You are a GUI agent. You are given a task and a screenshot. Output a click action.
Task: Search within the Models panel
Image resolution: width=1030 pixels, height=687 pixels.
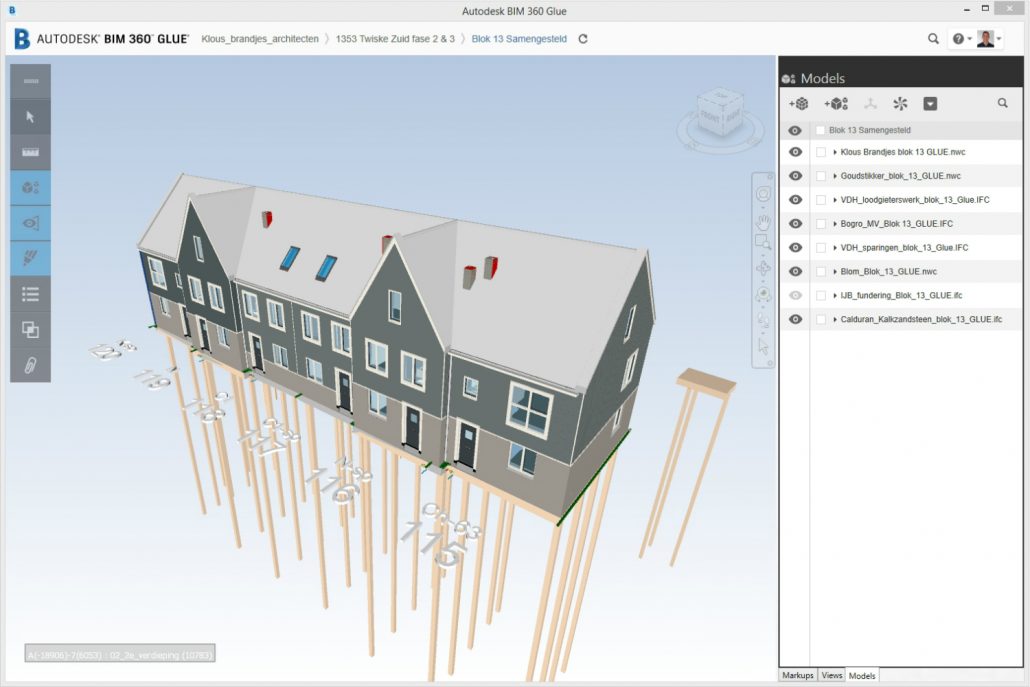click(1002, 103)
